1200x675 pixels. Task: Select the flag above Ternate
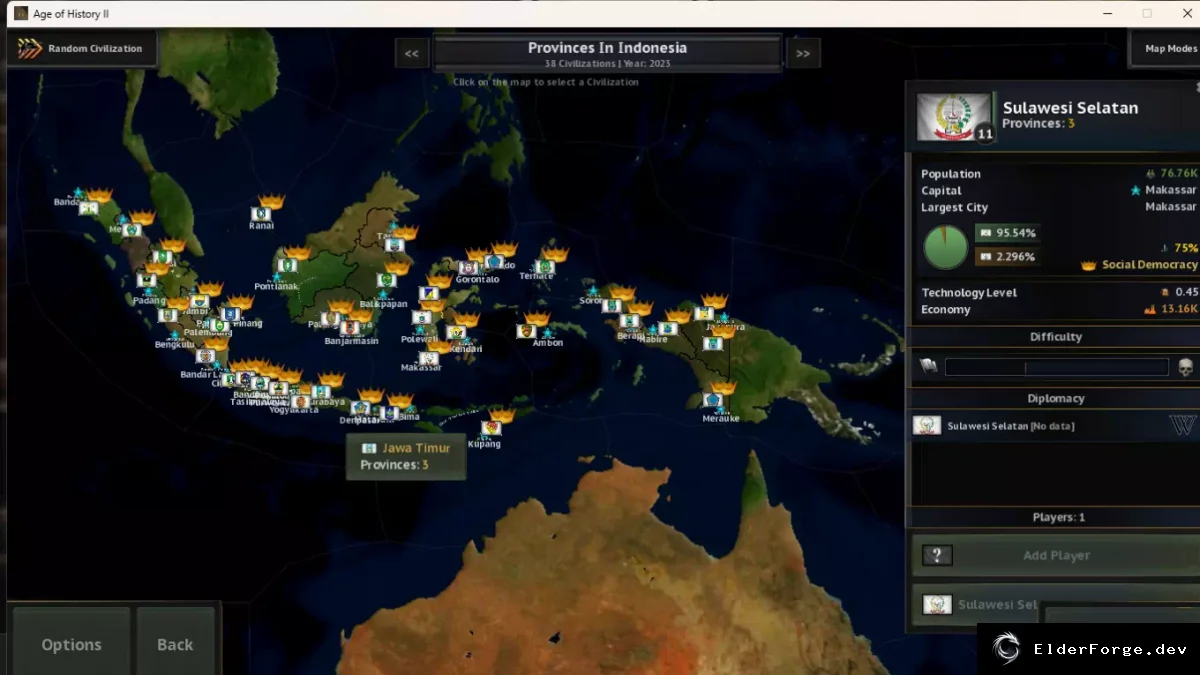click(544, 267)
